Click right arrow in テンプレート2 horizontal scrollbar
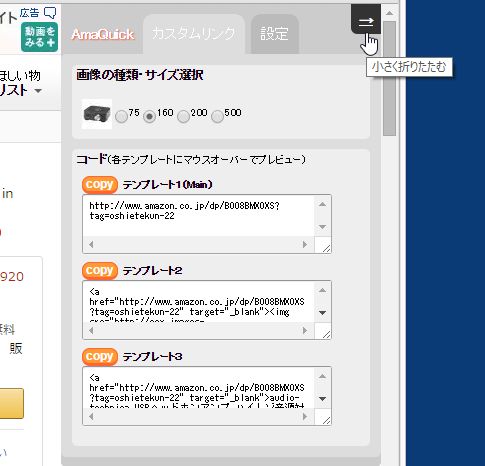 pyautogui.click(x=305, y=331)
